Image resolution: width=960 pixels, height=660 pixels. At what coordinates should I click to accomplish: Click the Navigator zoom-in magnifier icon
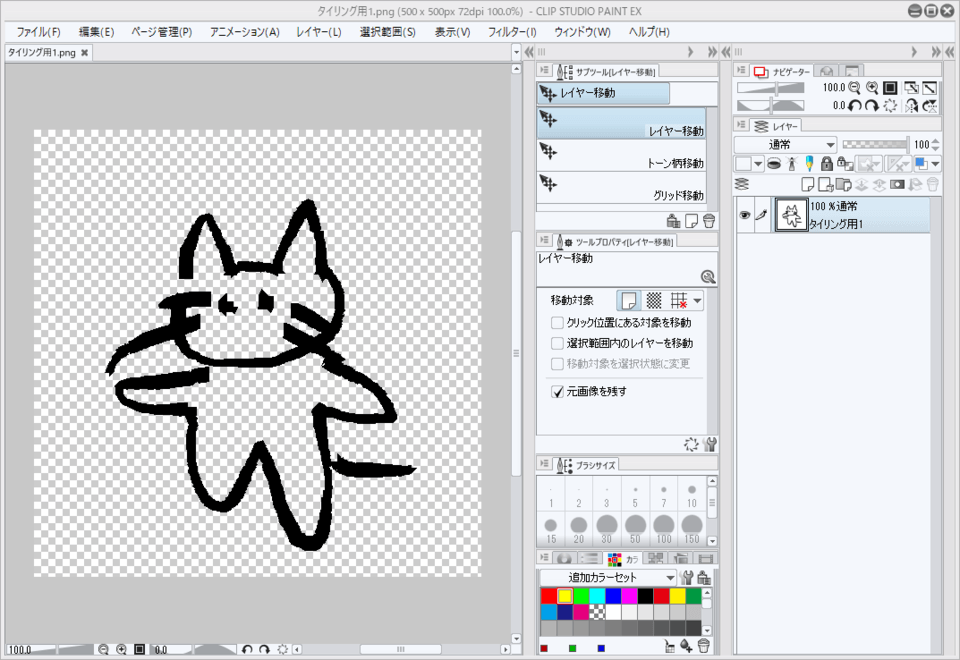point(872,88)
